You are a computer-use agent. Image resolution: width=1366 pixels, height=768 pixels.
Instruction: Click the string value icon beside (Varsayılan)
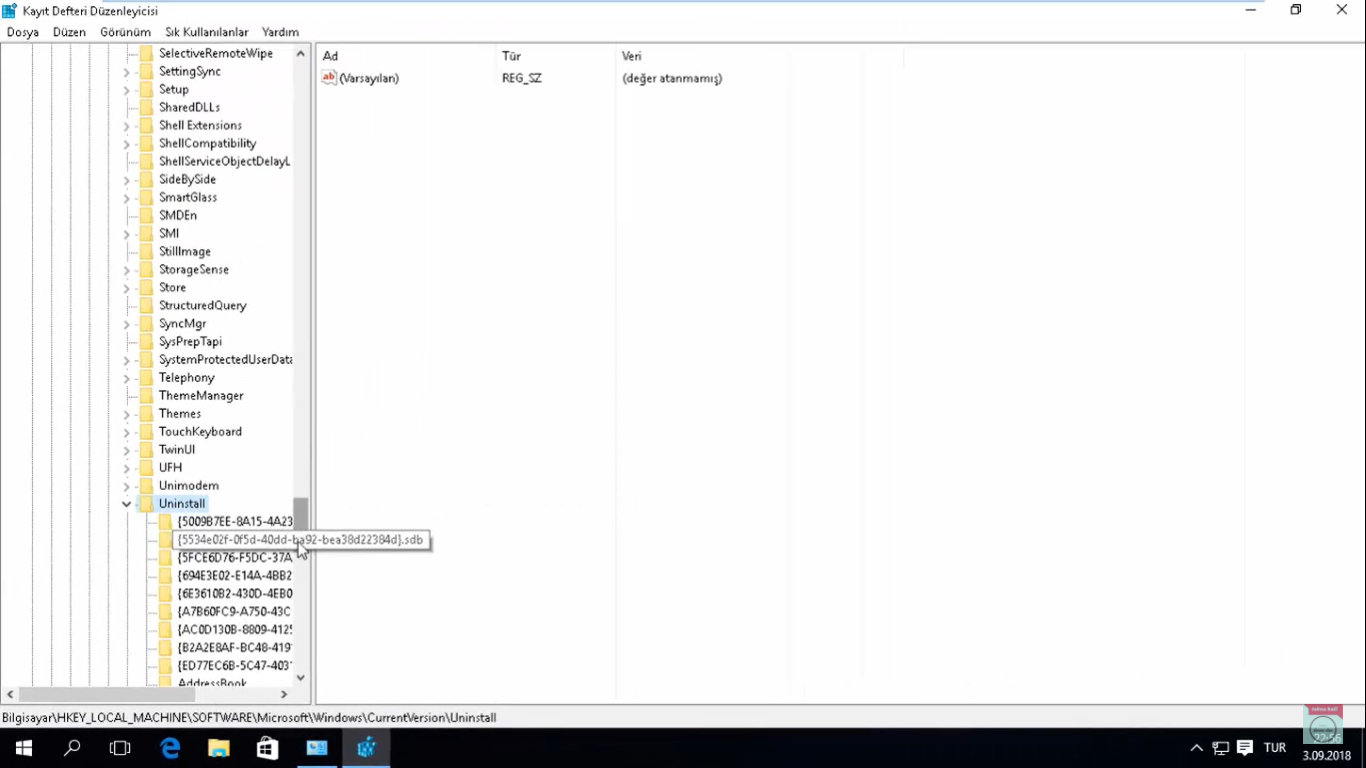pos(329,78)
